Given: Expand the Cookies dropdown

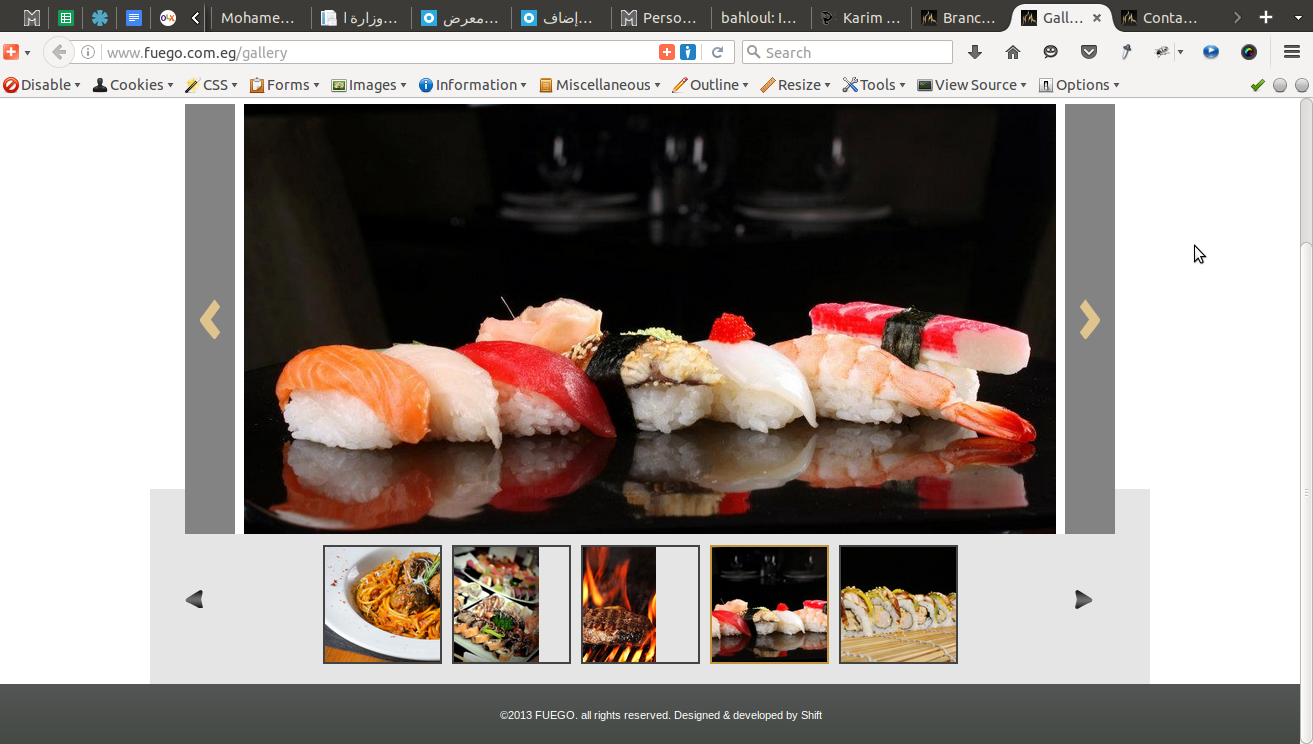Looking at the screenshot, I should pos(133,85).
